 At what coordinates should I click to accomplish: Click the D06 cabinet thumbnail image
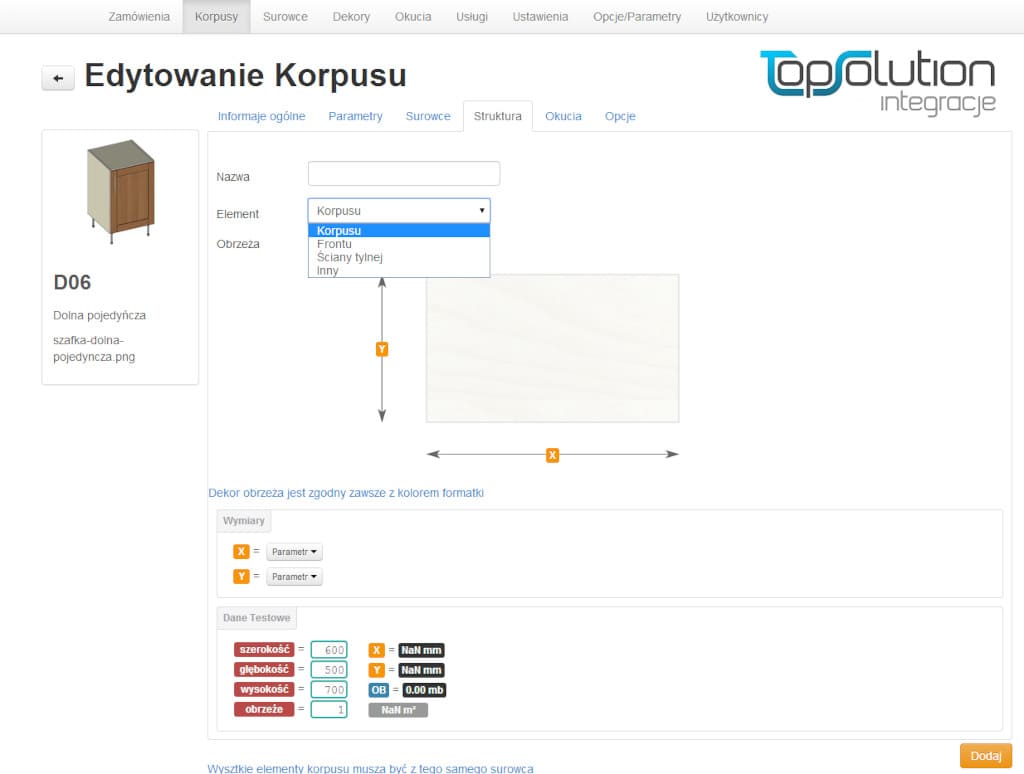click(x=118, y=192)
